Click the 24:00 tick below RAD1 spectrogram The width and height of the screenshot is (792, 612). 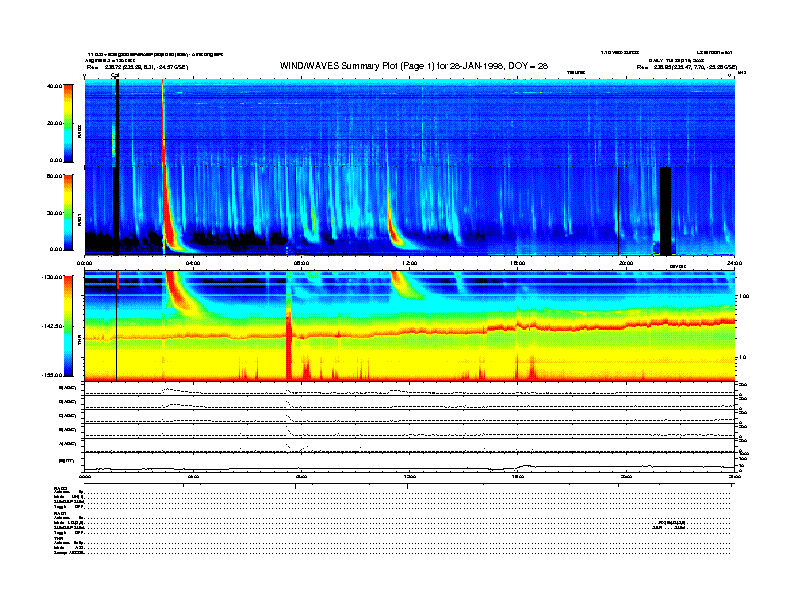click(x=734, y=263)
